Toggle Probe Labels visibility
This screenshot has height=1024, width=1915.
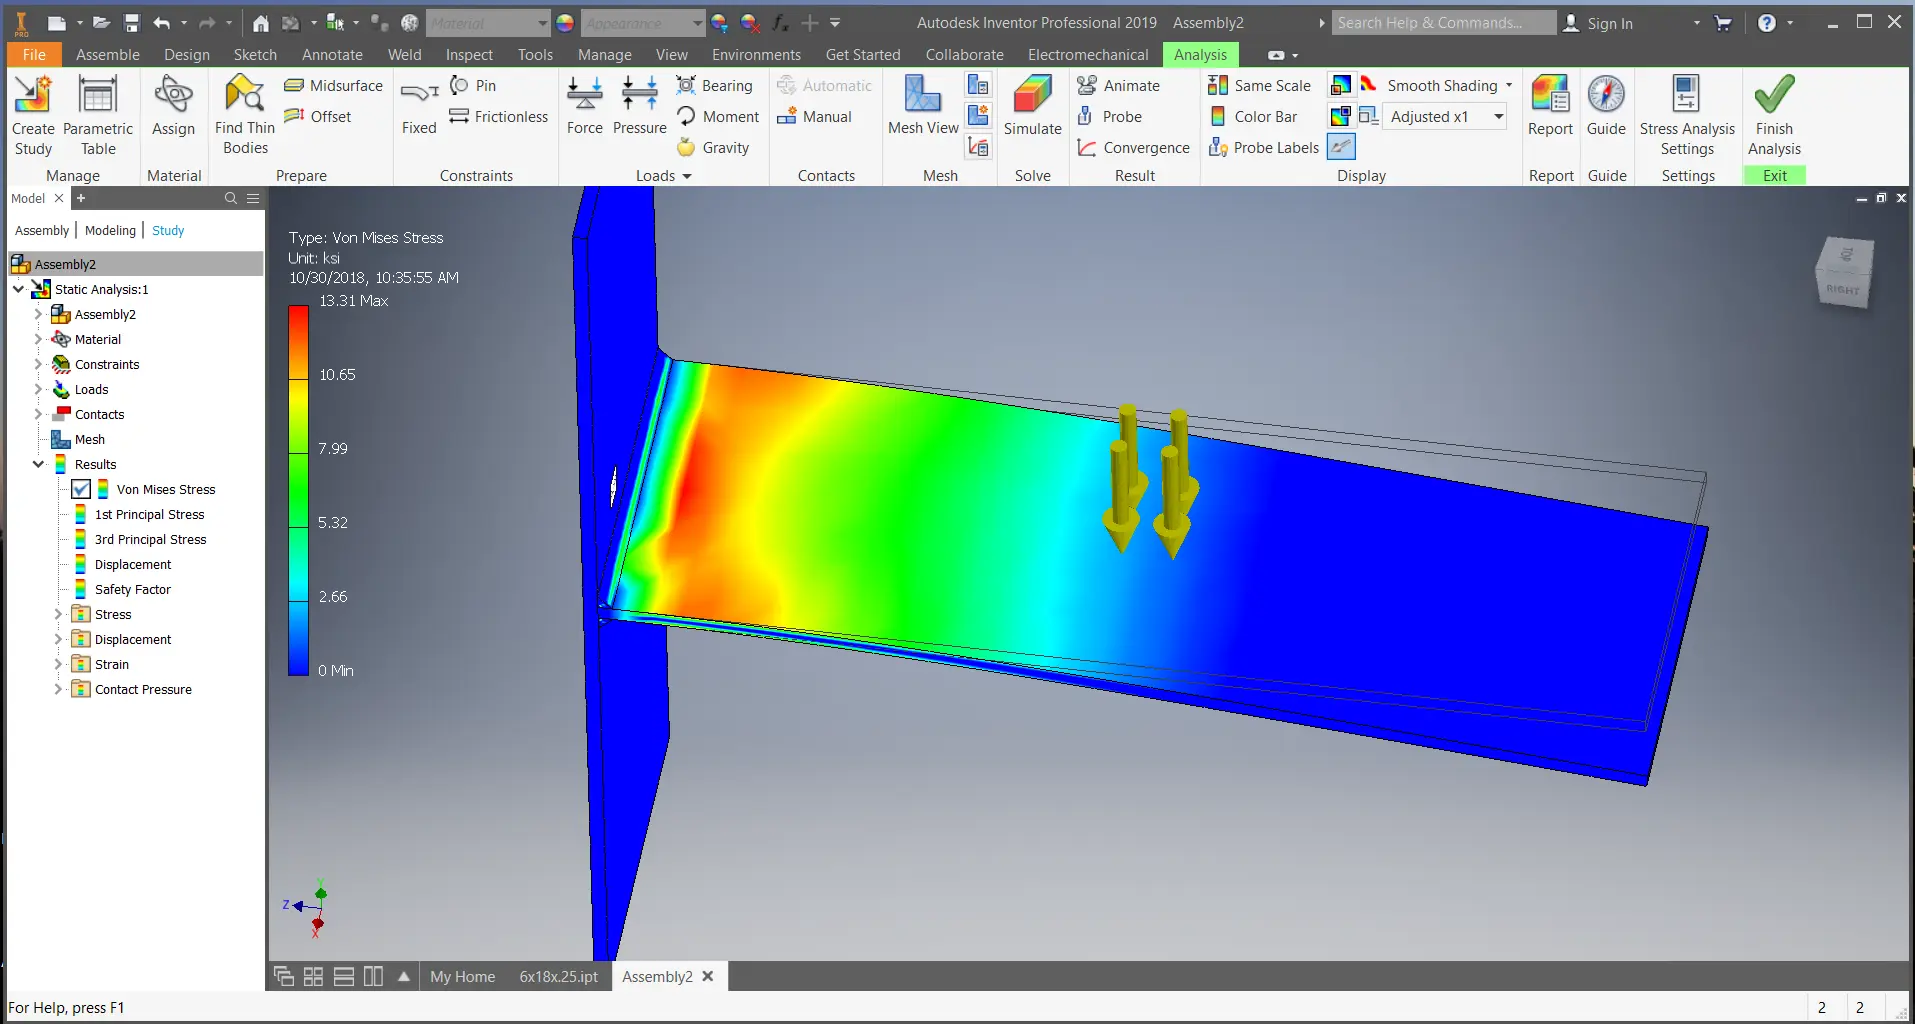point(1264,148)
